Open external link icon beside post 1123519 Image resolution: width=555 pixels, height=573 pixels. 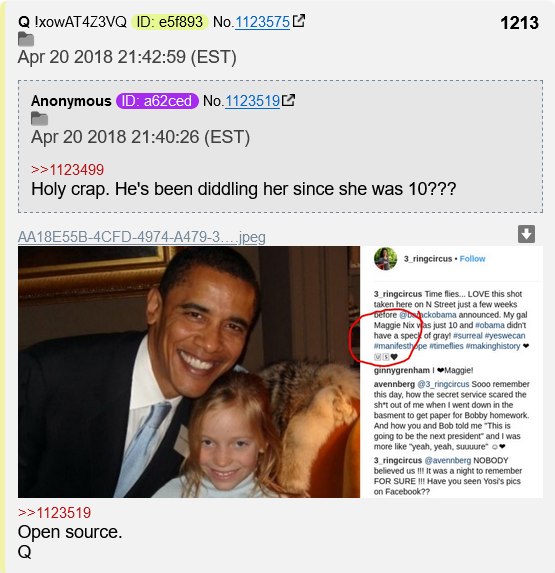coord(289,100)
